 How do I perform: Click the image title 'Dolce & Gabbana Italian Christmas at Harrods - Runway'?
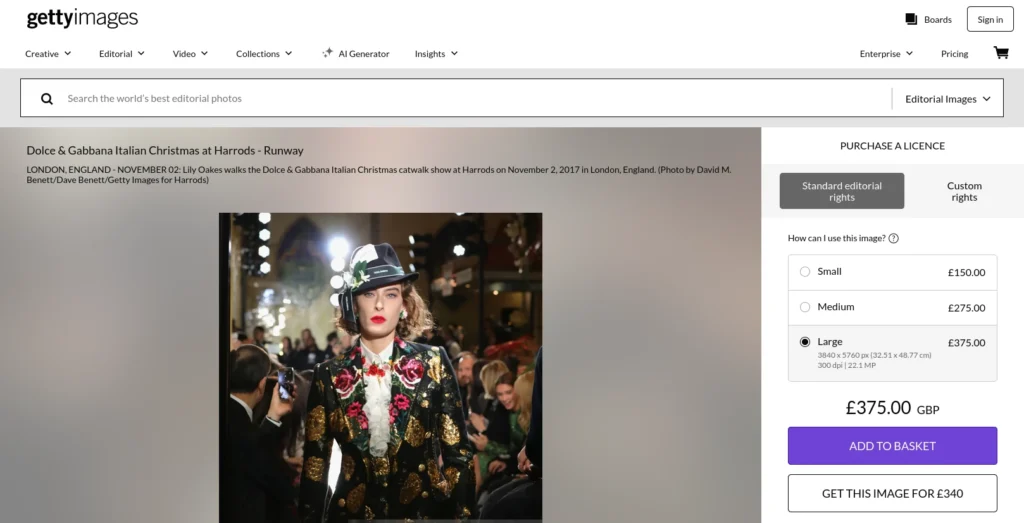tap(165, 150)
